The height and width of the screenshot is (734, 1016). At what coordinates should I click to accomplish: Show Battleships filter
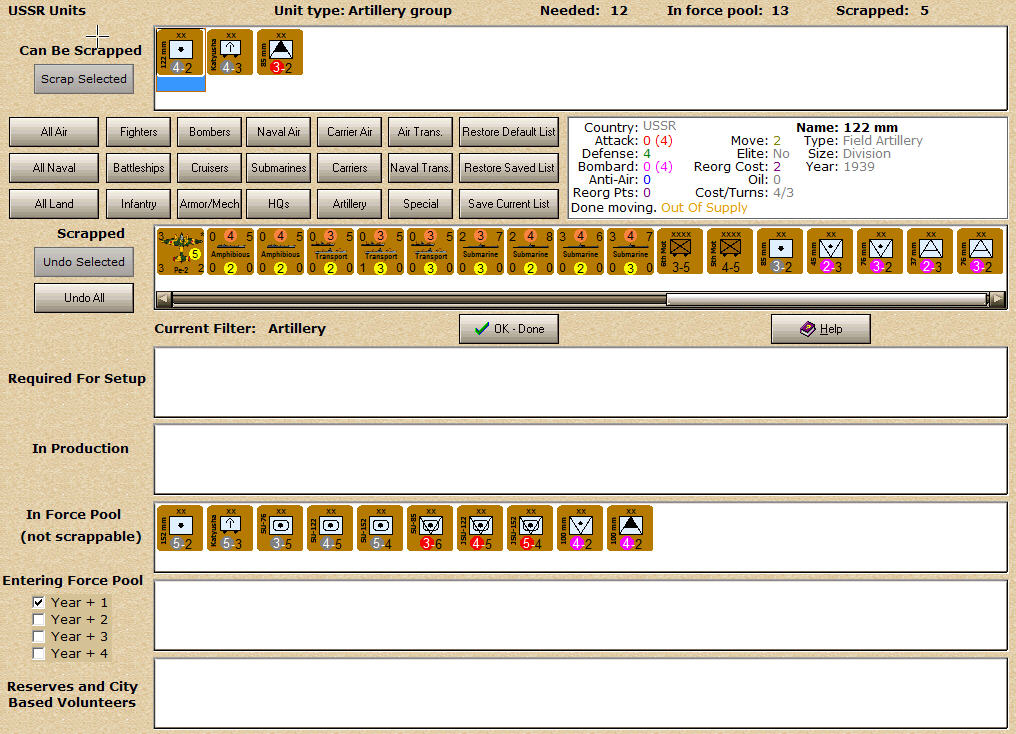click(138, 168)
